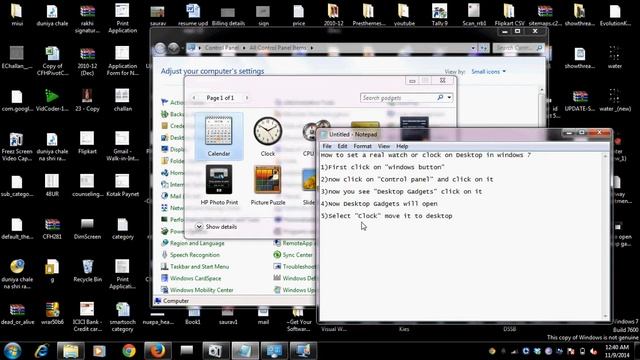Viewport: 640px width, 360px height.
Task: Open the View menu in Notepad
Action: pos(384,146)
